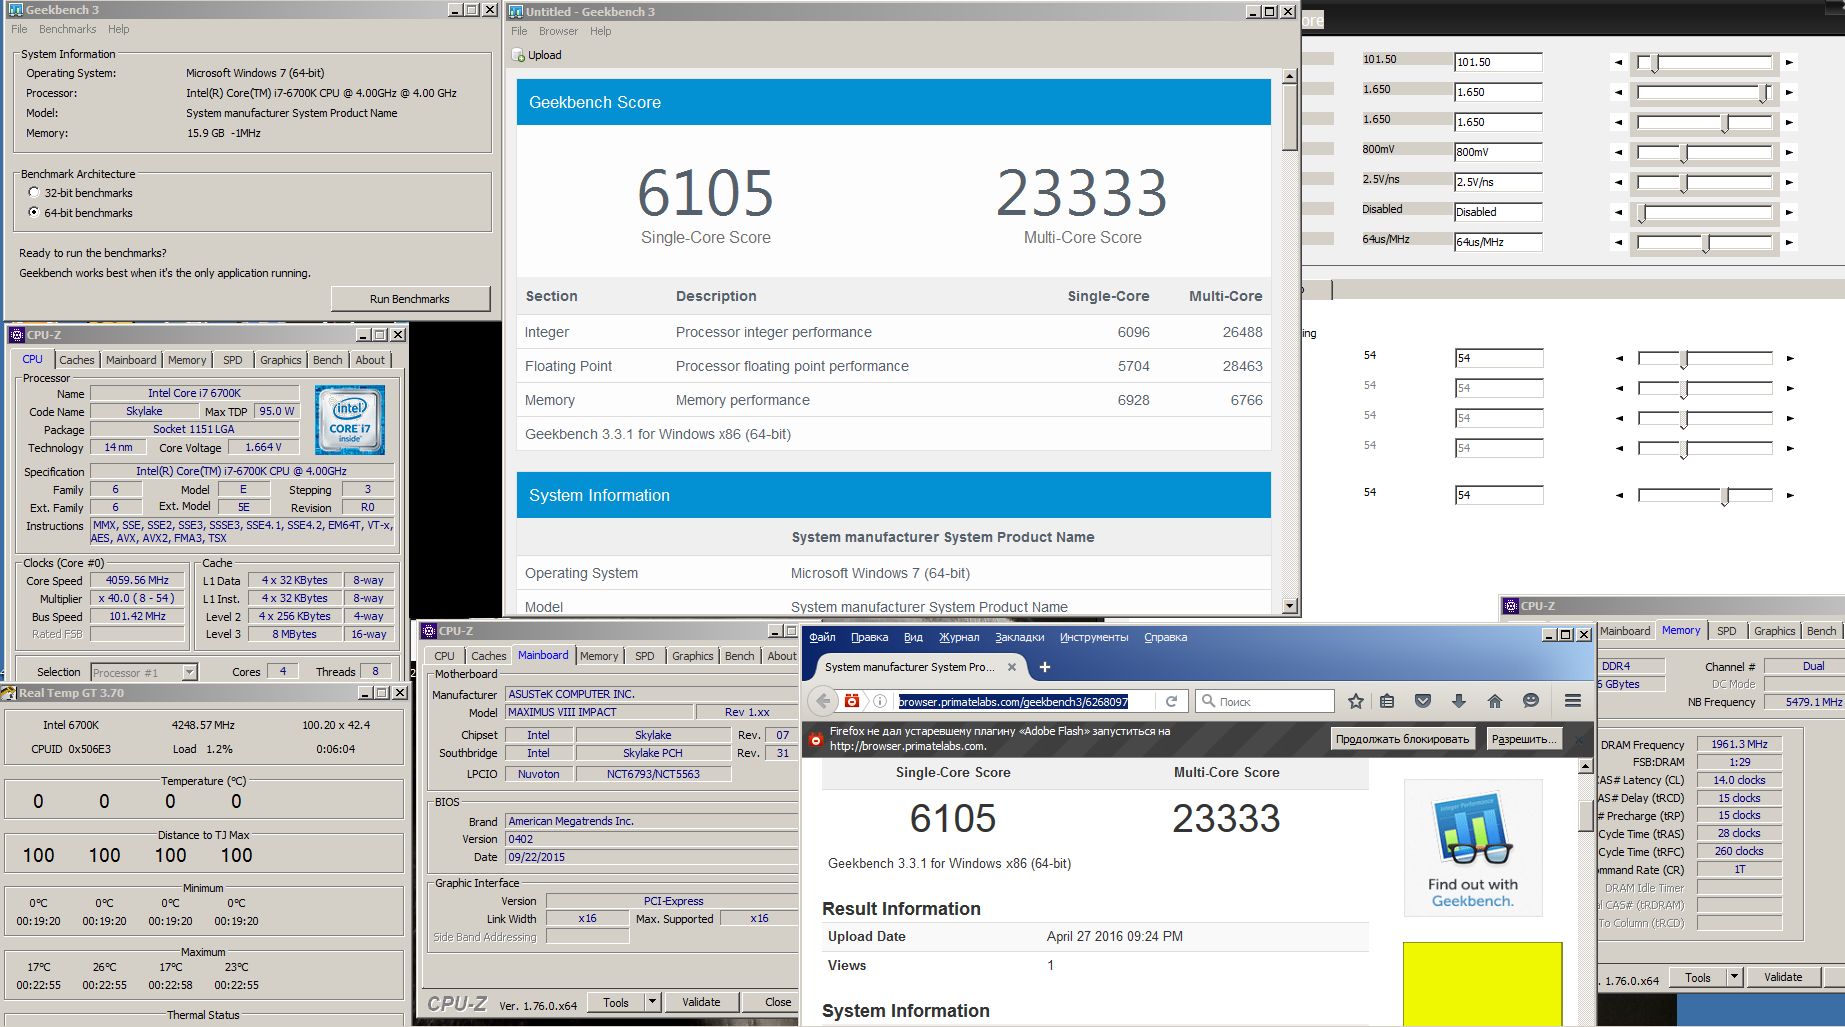Select 64-bit benchmarks option
The image size is (1845, 1027).
(x=34, y=212)
